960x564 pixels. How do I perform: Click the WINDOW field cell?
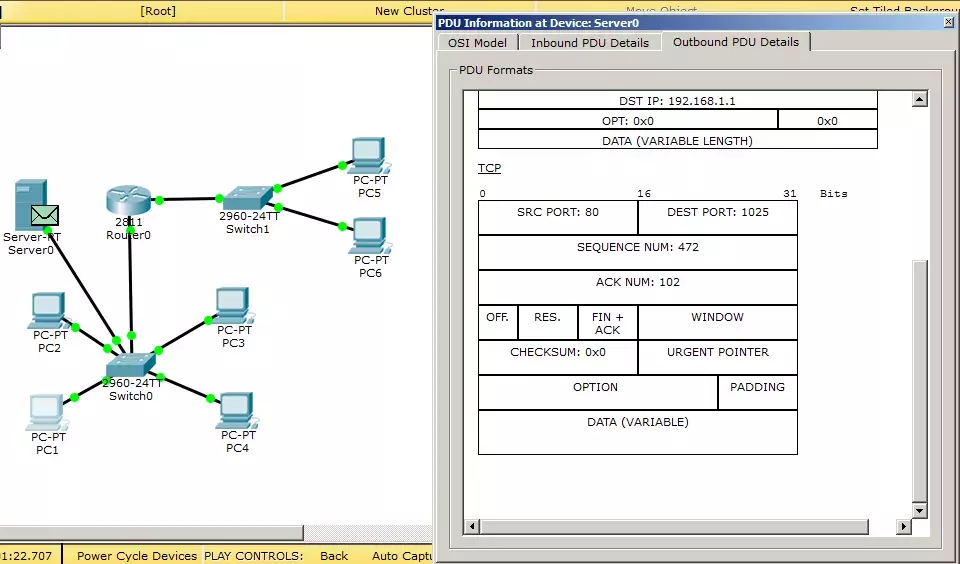(x=718, y=323)
